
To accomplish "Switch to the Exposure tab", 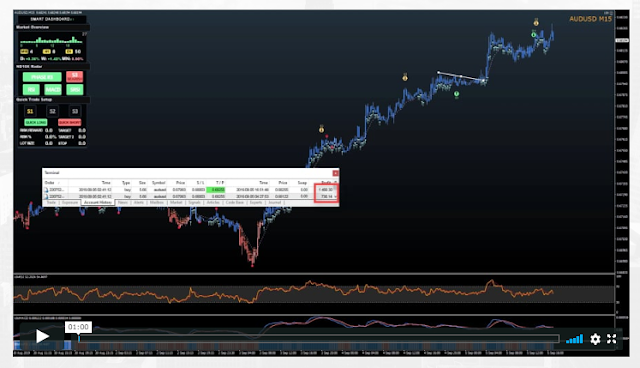I will click(70, 202).
